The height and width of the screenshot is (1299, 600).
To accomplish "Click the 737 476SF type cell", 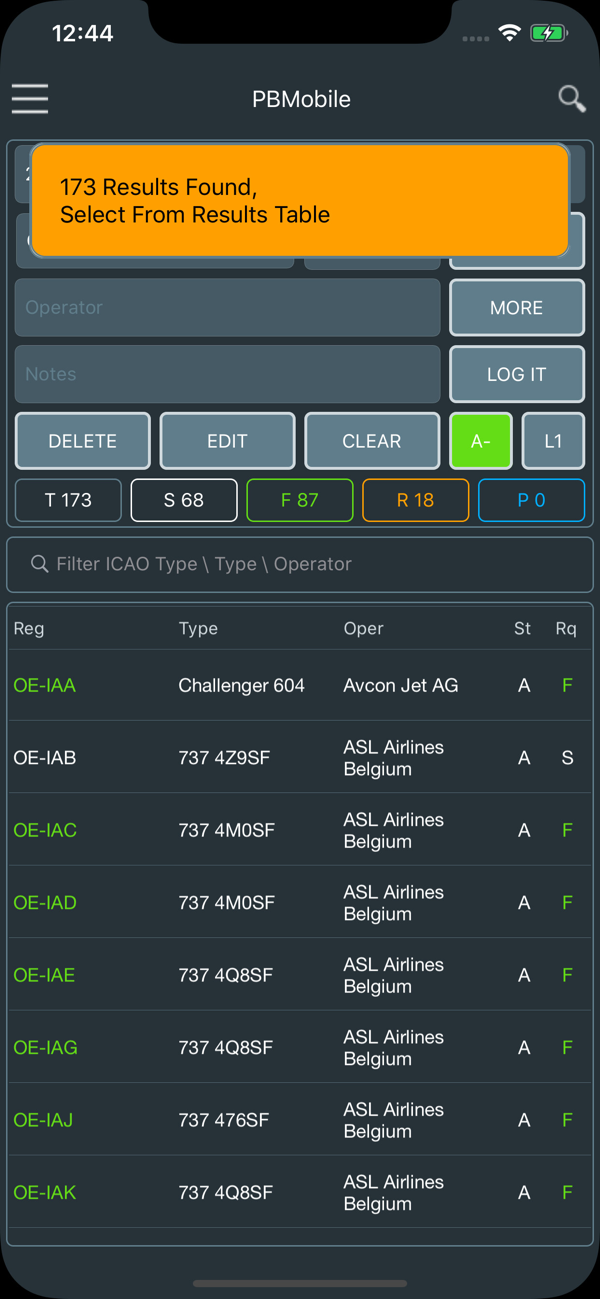I will click(224, 1120).
